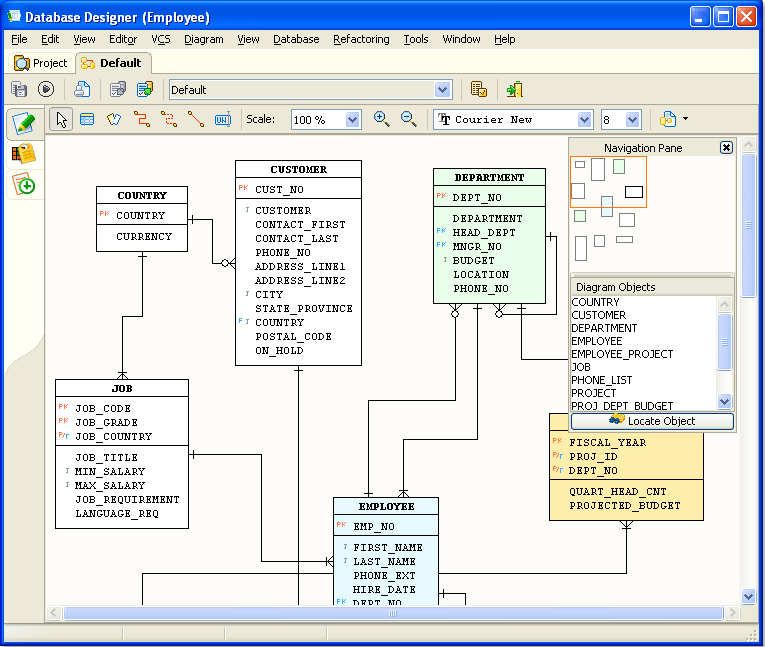This screenshot has width=765, height=647.
Task: Click the new table tool icon
Action: 87,120
